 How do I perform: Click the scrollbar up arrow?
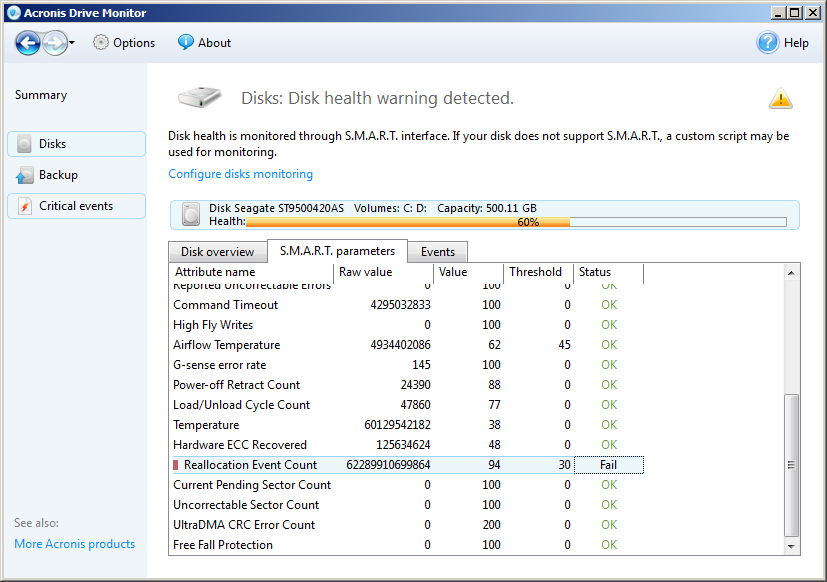[791, 273]
